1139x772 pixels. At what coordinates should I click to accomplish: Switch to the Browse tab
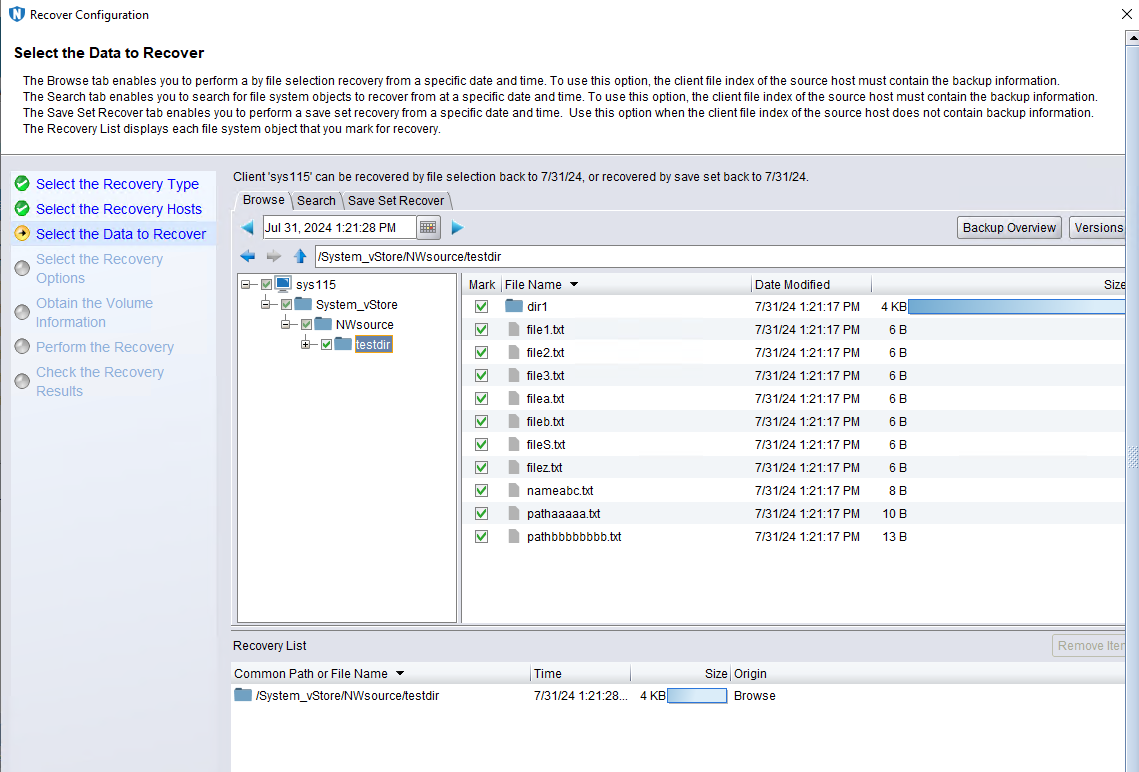(x=263, y=200)
